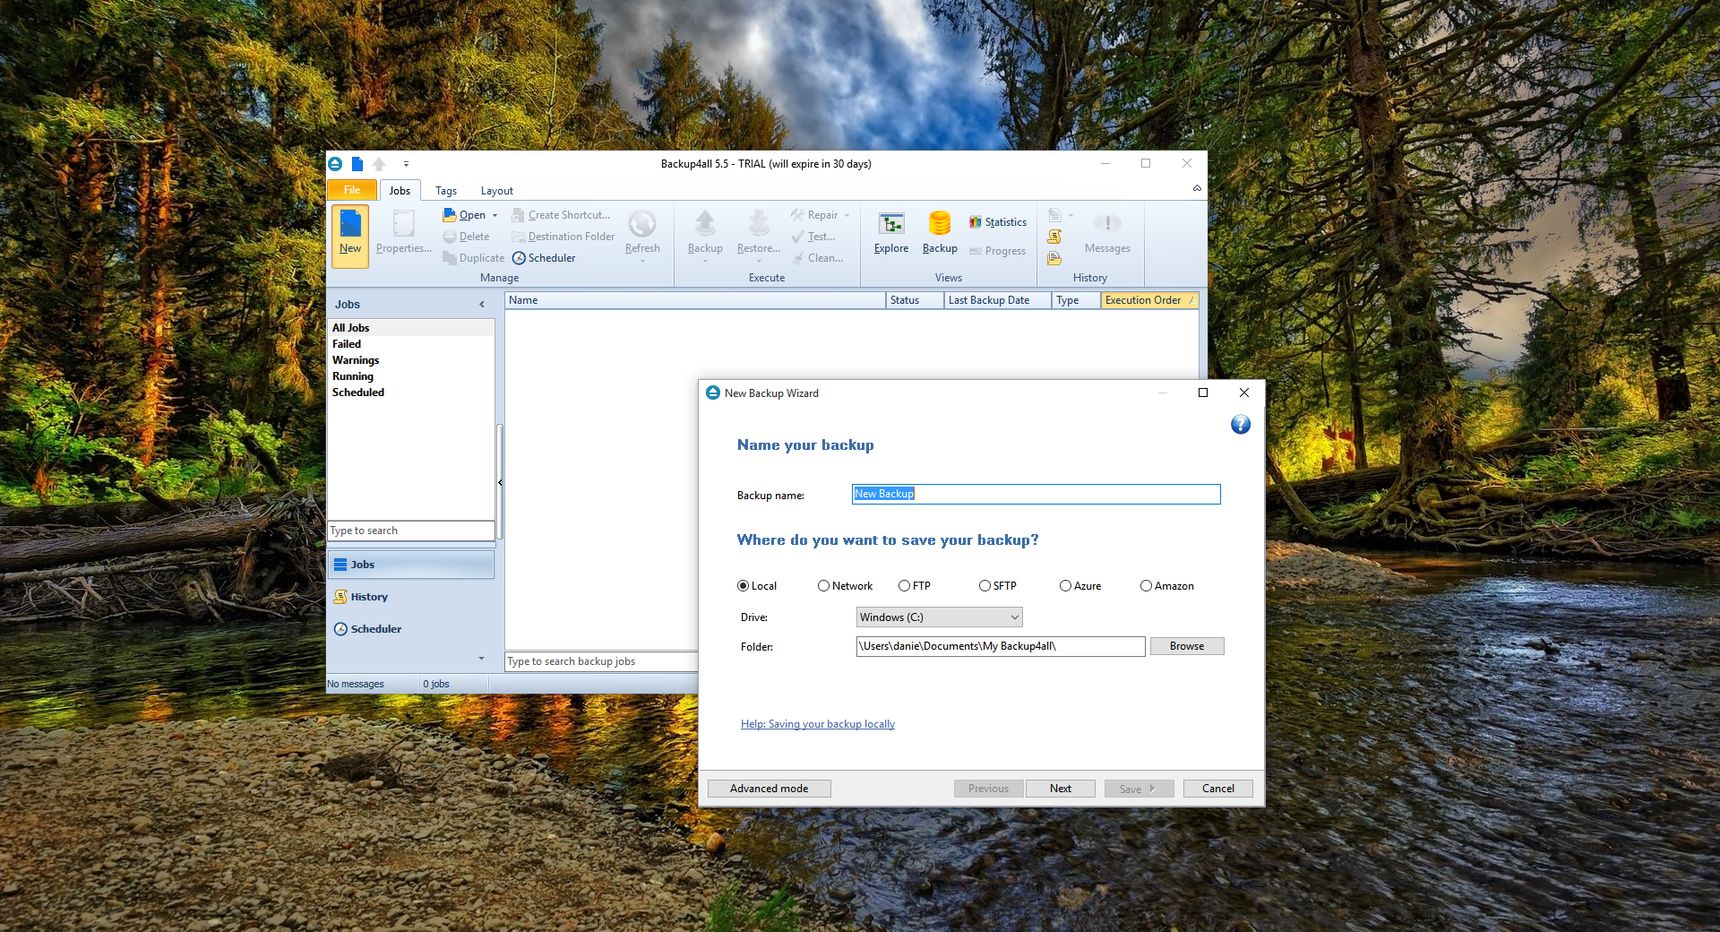Open the Properties icon in the Manage group
The image size is (1720, 932).
pos(403,233)
